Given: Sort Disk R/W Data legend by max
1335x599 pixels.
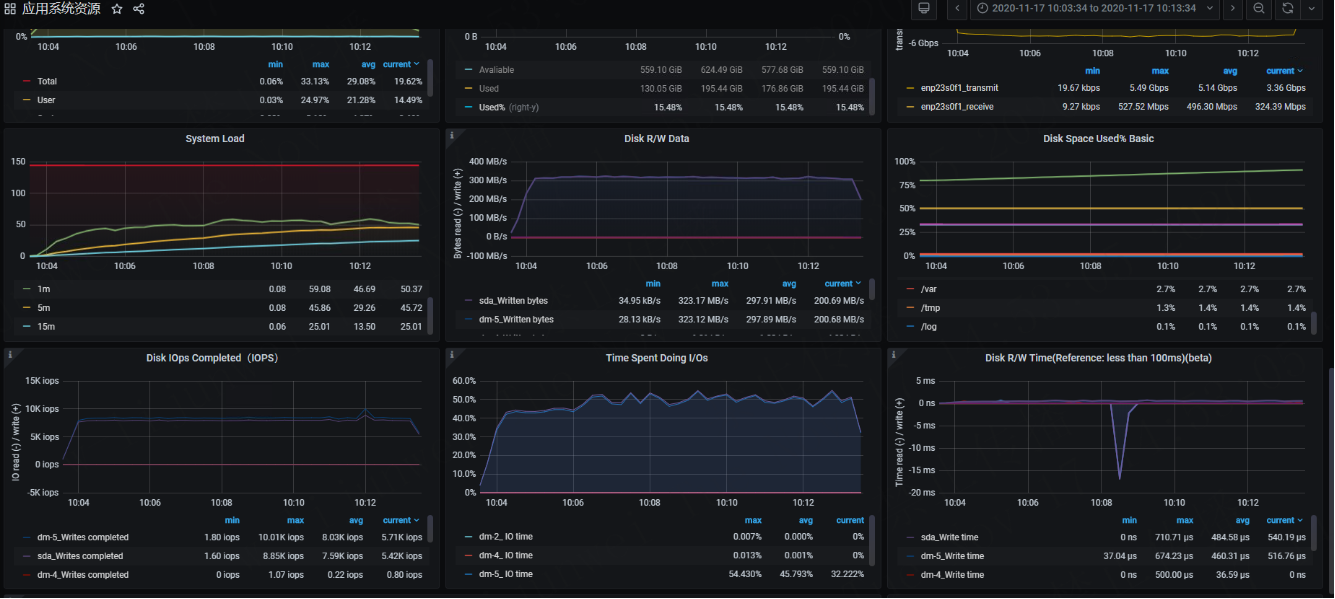Looking at the screenshot, I should (x=720, y=284).
